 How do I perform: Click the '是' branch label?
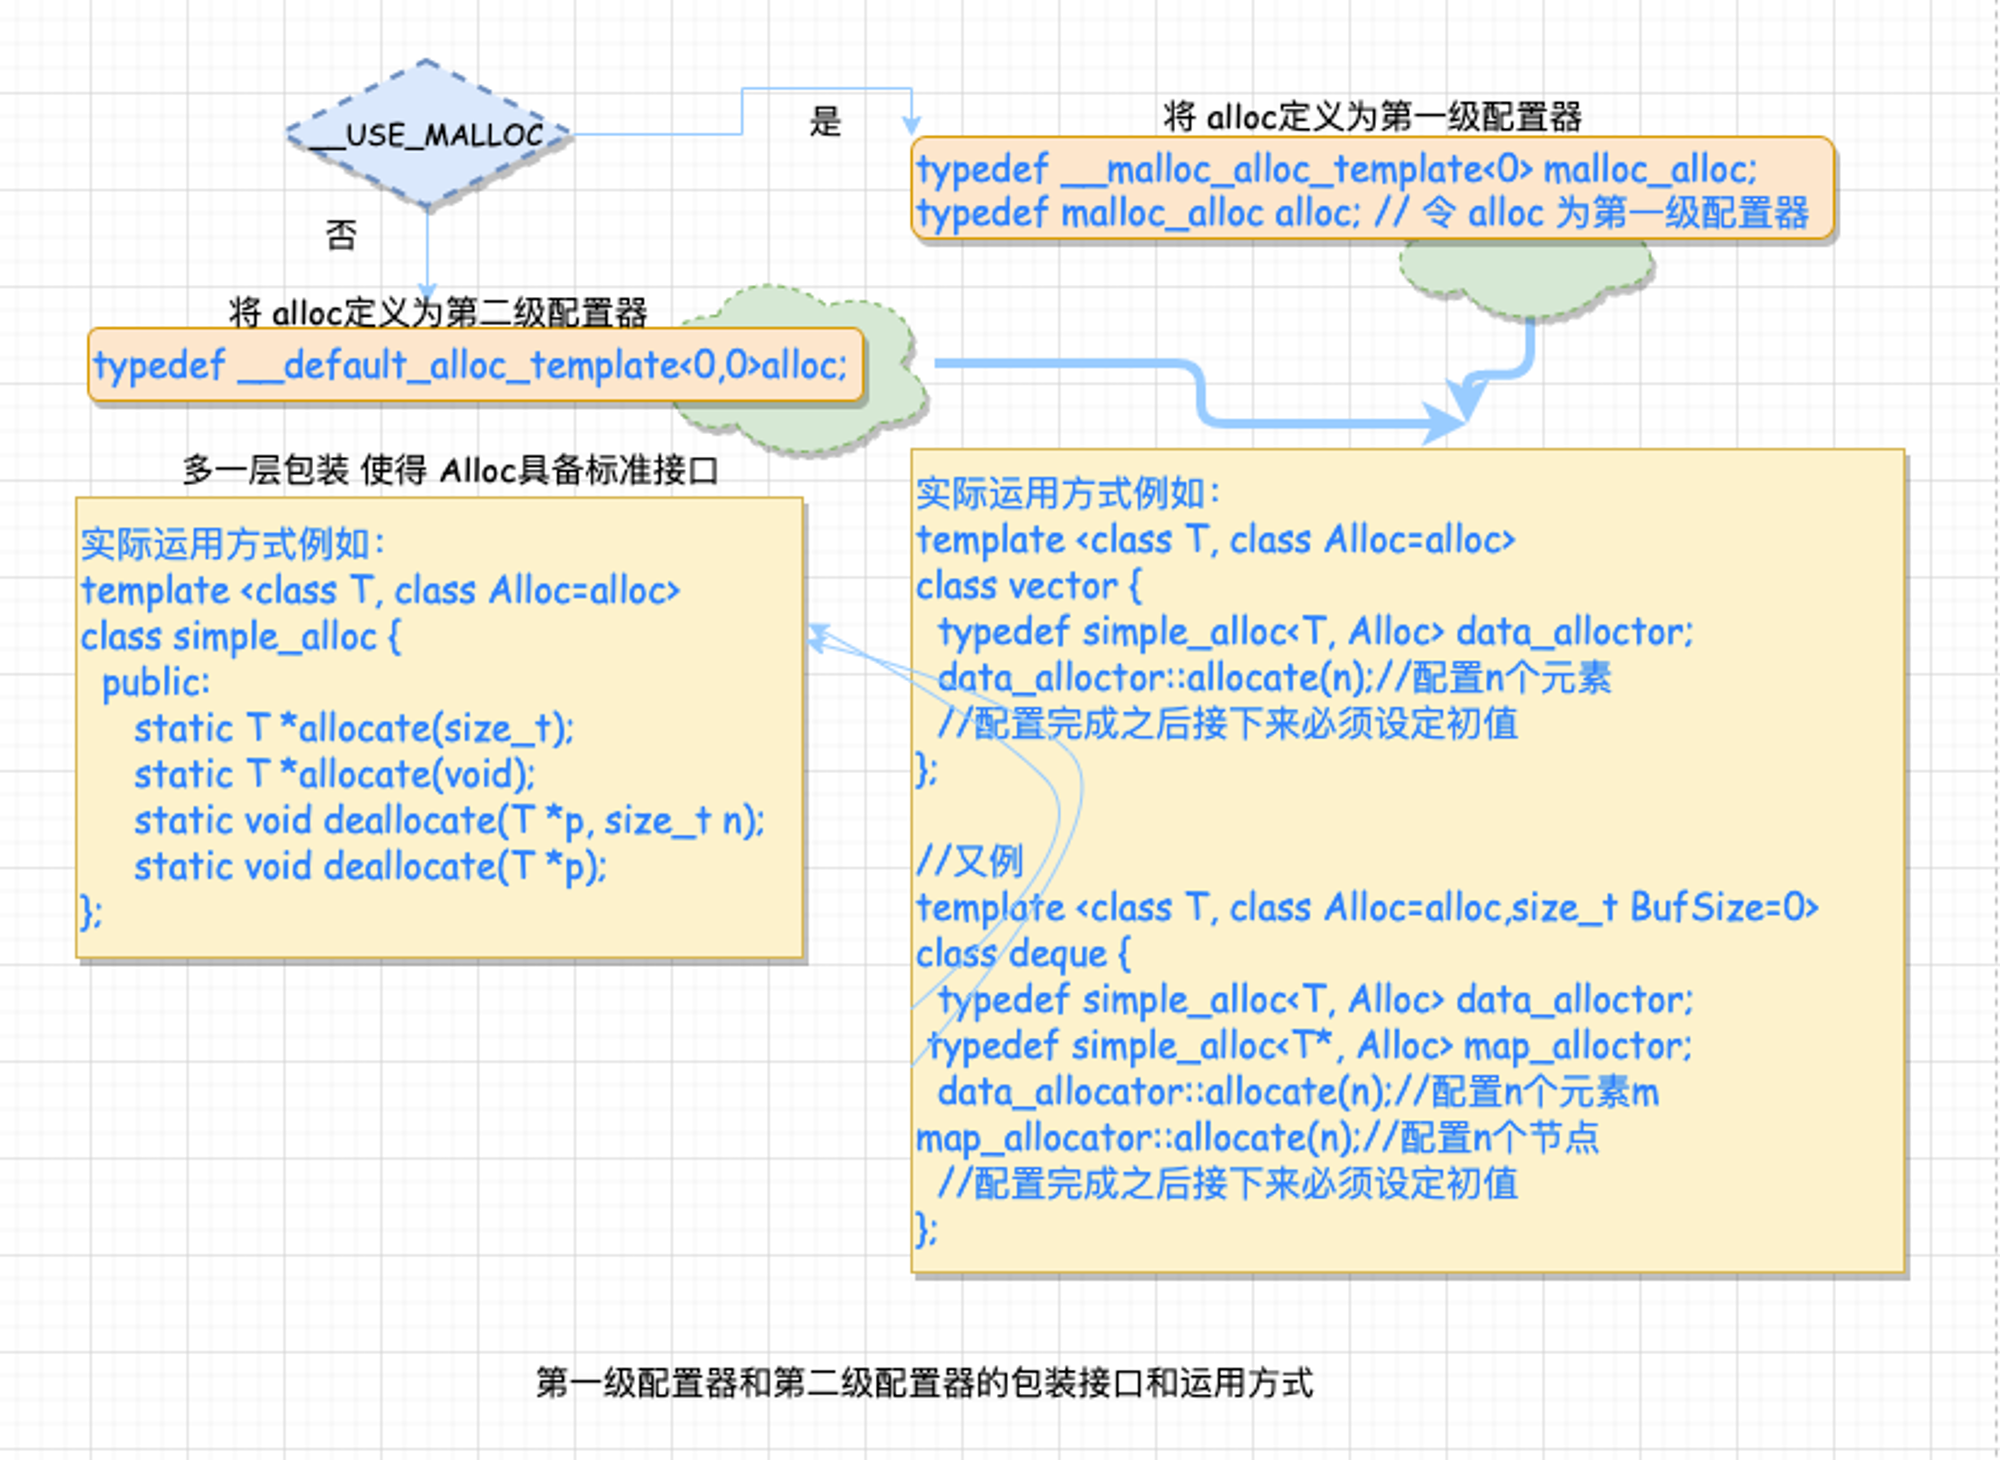click(x=825, y=122)
